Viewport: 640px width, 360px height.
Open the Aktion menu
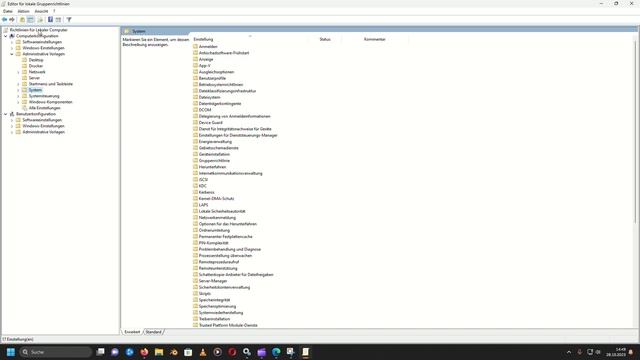tap(23, 11)
